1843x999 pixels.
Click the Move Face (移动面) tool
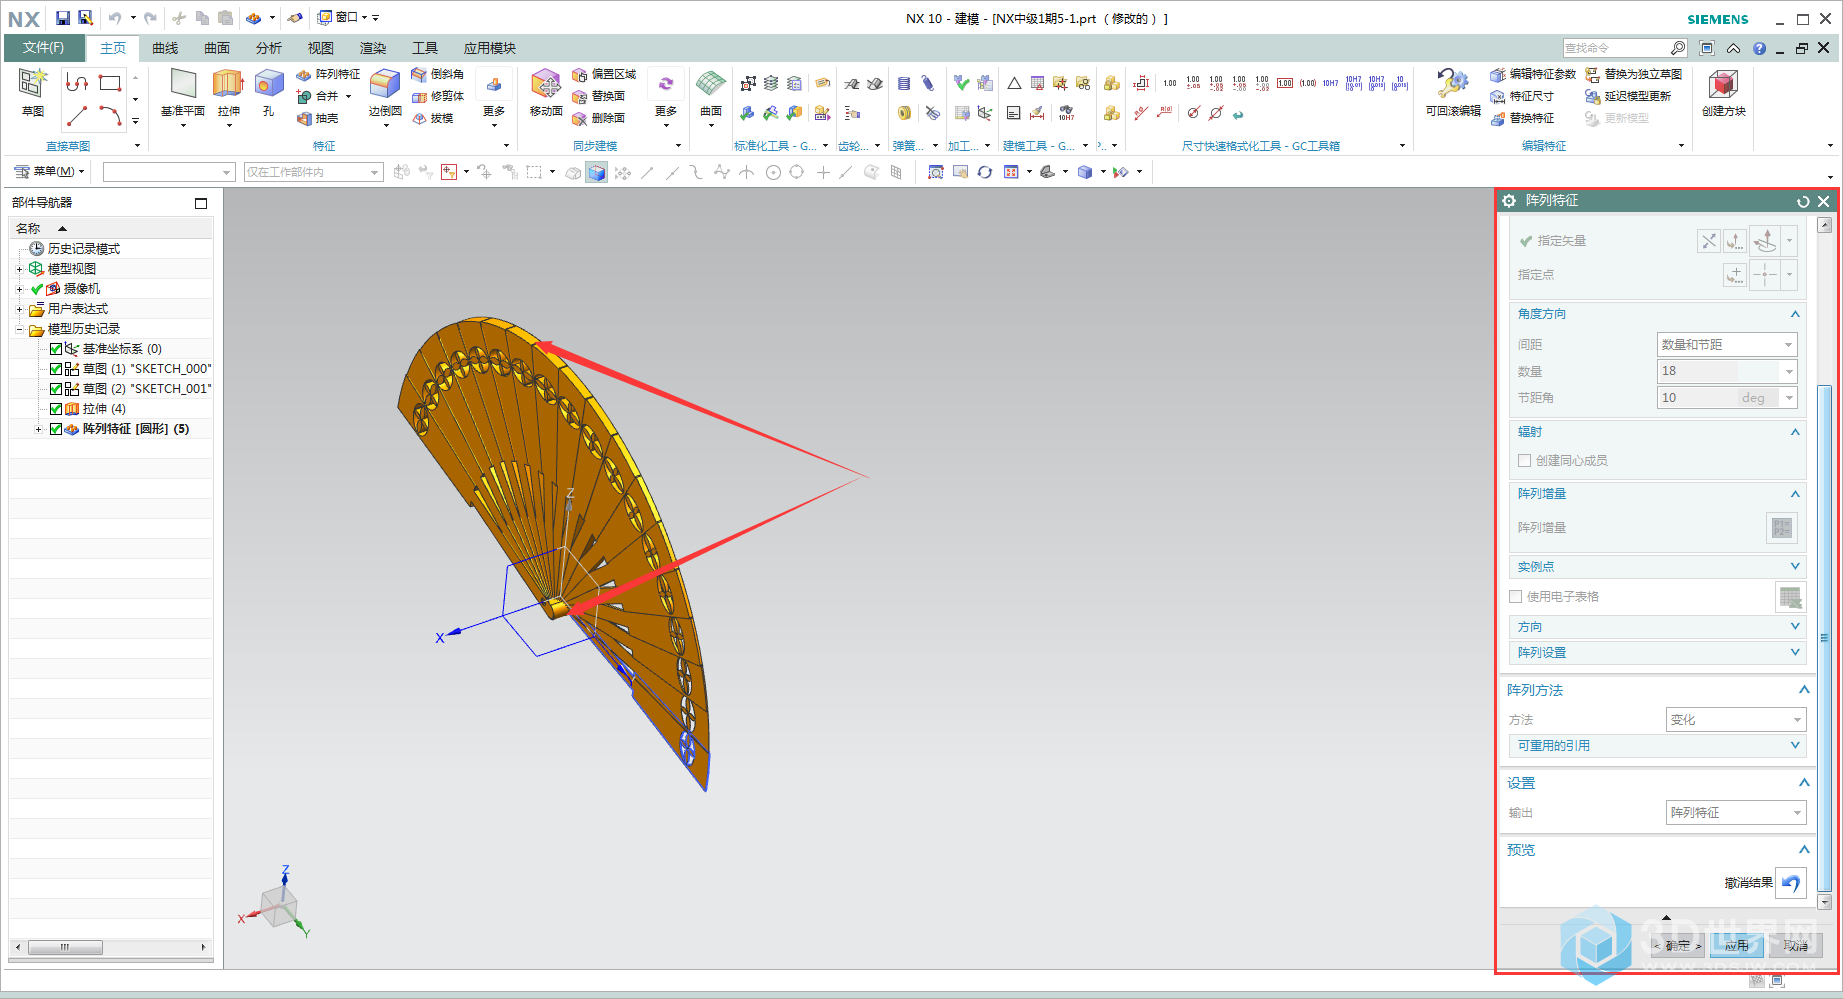546,92
